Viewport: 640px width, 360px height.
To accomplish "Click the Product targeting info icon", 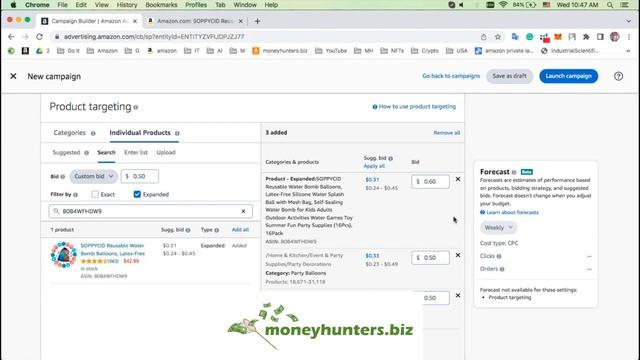I will (x=136, y=107).
